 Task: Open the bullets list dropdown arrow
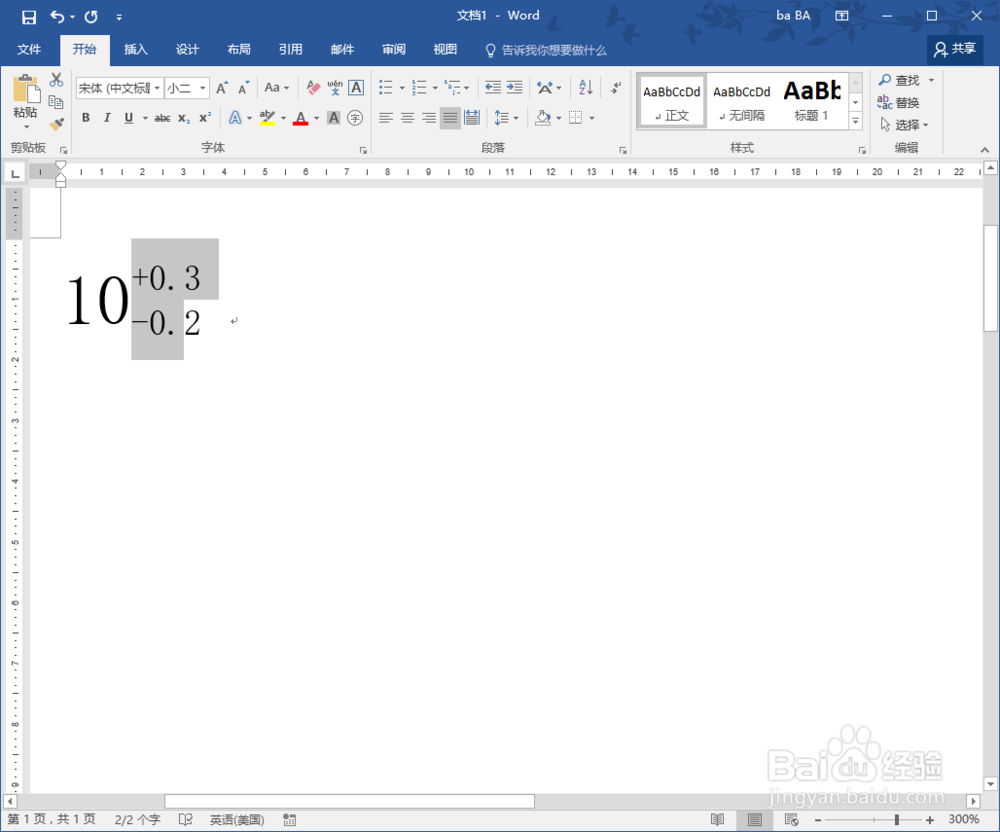coord(402,88)
